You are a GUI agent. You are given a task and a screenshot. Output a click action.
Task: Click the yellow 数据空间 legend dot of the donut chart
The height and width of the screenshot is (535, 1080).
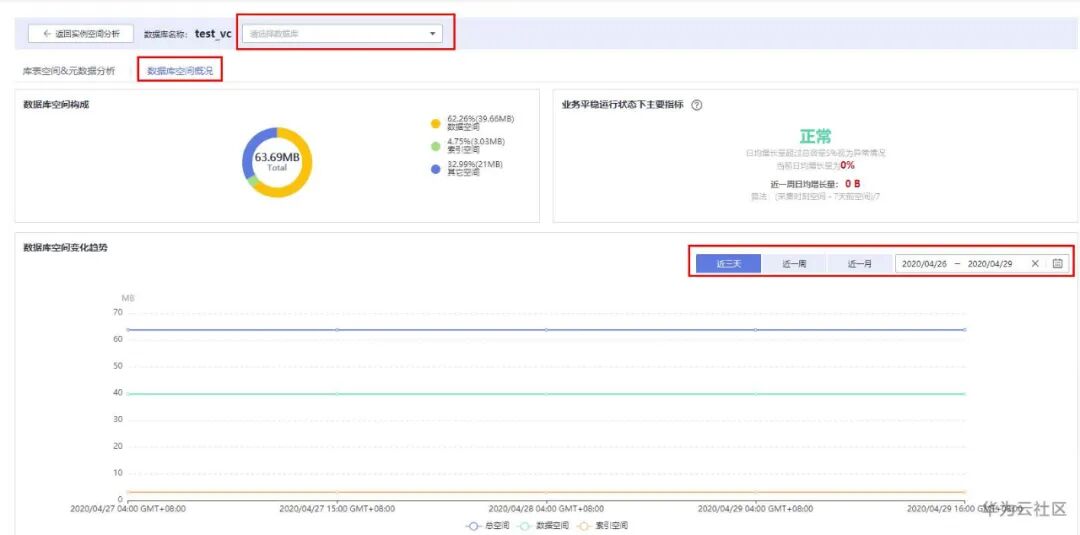(x=435, y=124)
